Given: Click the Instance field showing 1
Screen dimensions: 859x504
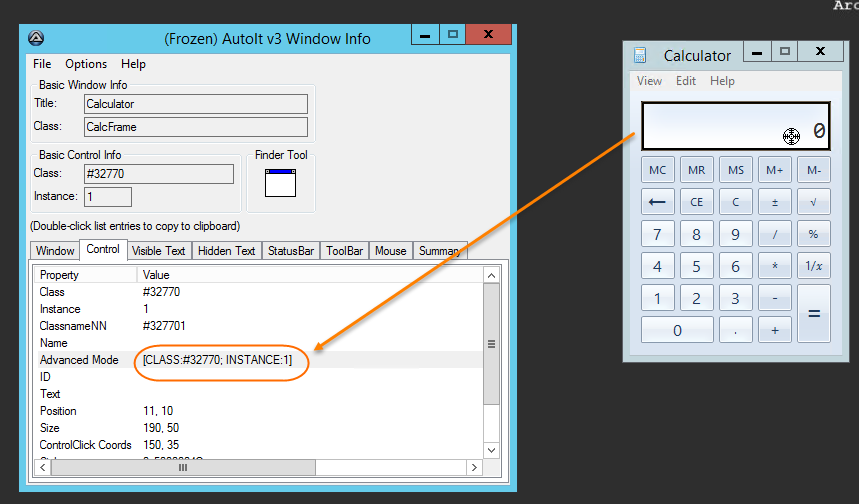Looking at the screenshot, I should 108,197.
